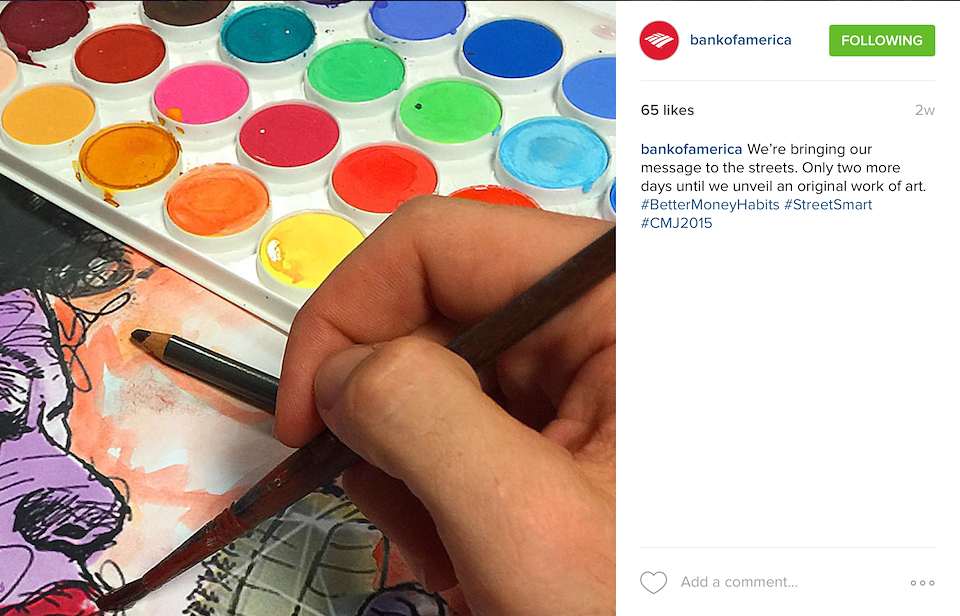
Task: Open the #CMJ2015 hashtag
Action: tap(677, 223)
